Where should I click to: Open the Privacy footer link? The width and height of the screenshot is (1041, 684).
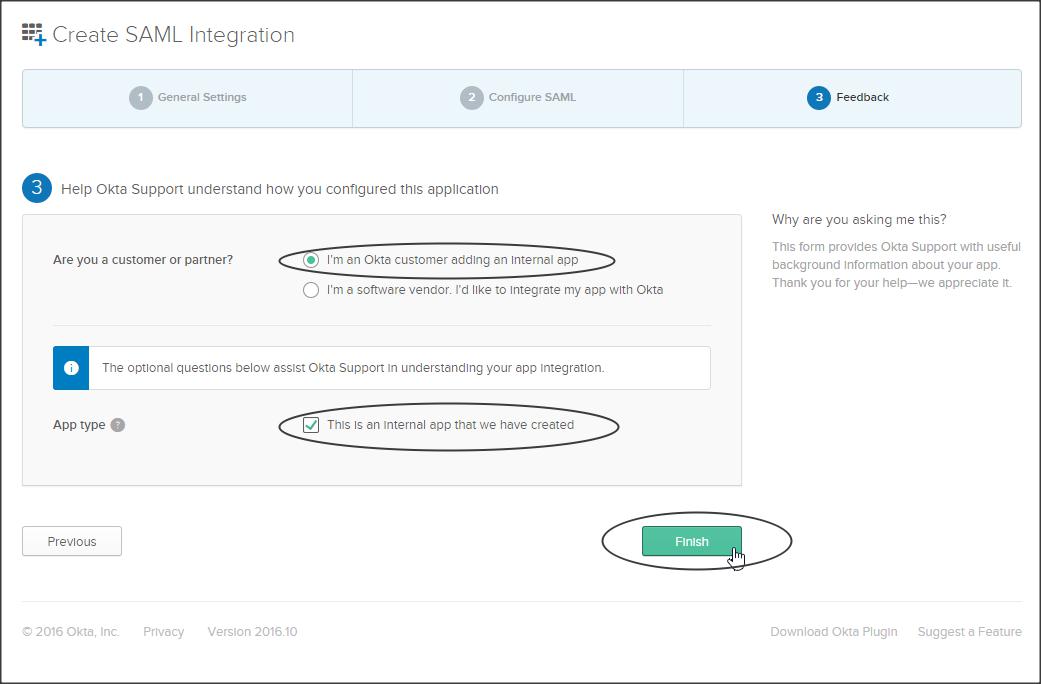pyautogui.click(x=163, y=632)
